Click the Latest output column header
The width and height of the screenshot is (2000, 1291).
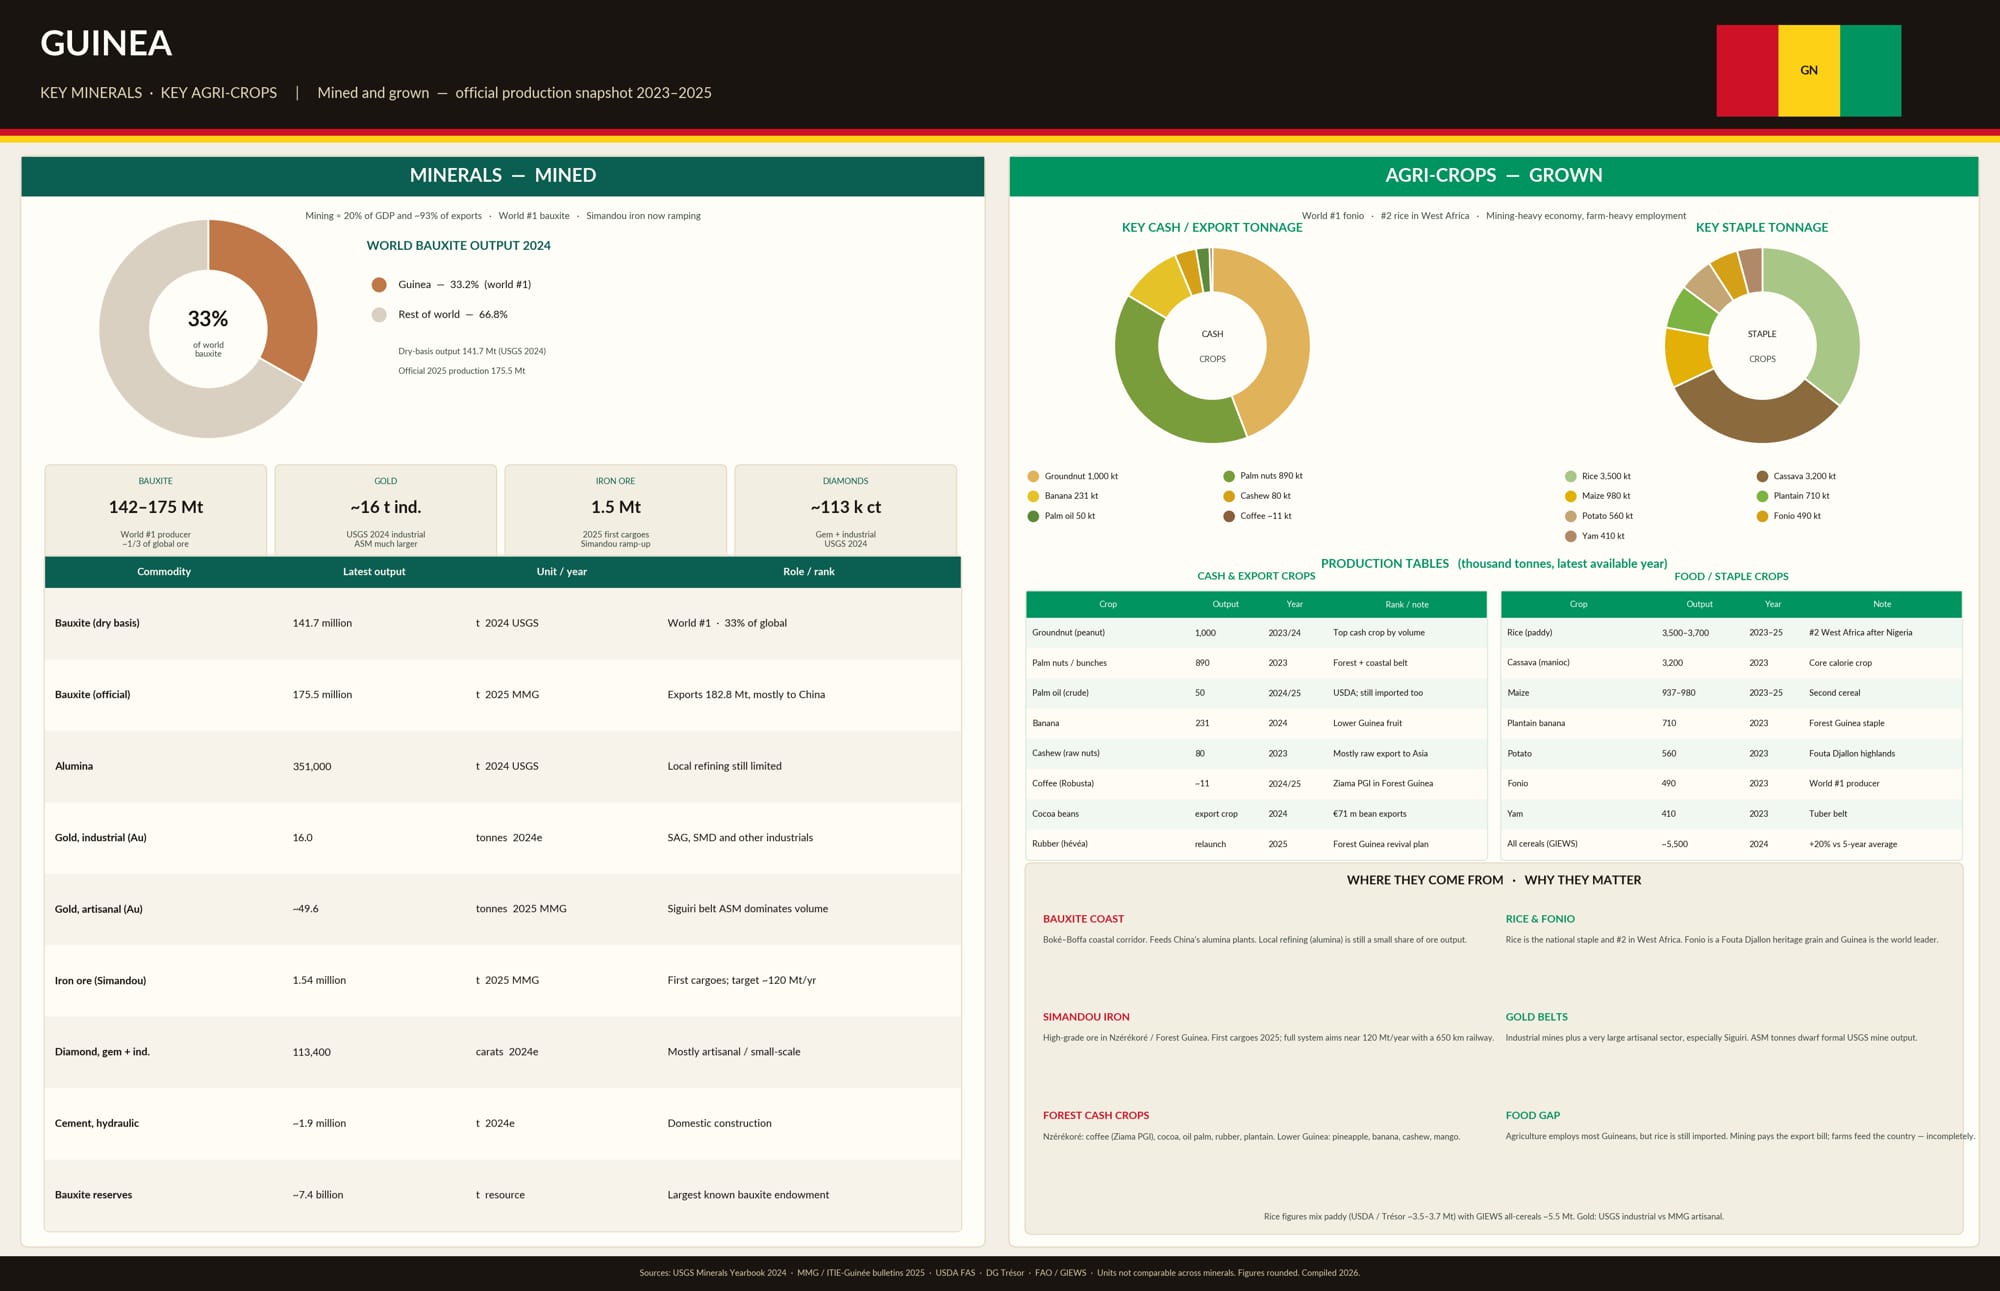coord(374,572)
